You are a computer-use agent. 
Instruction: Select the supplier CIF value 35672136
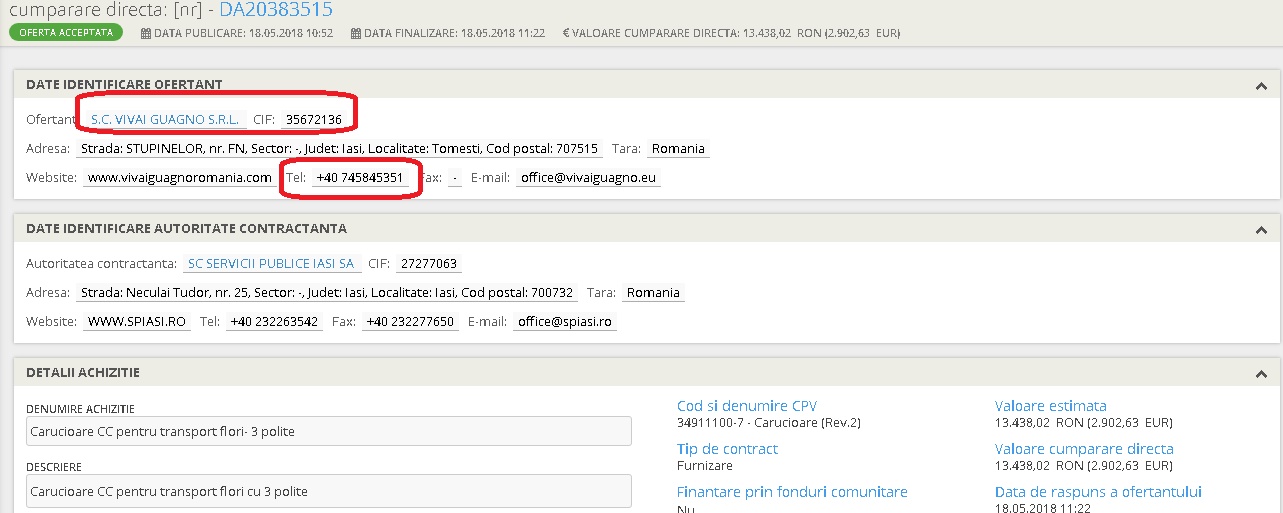click(313, 120)
